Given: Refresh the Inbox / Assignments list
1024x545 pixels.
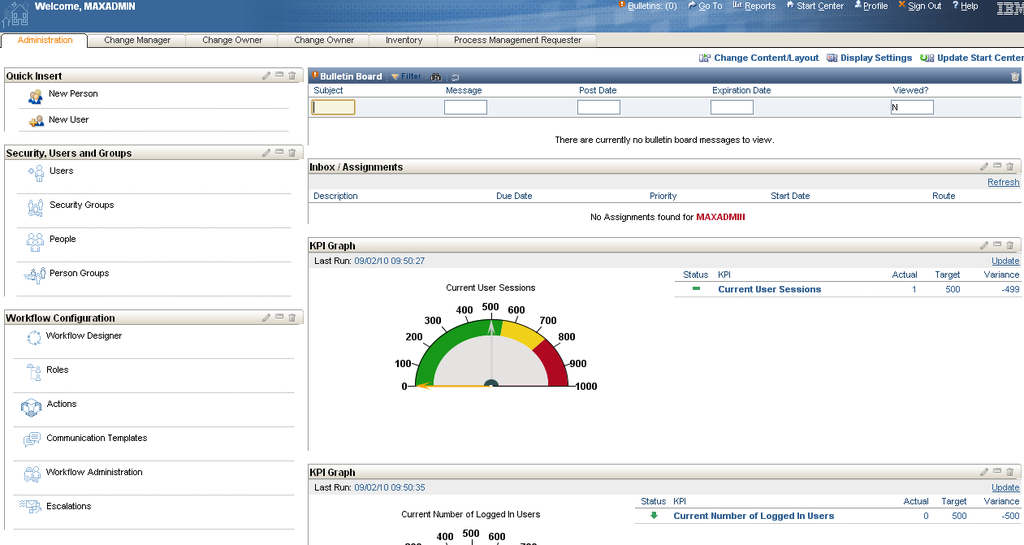Looking at the screenshot, I should pos(1003,182).
